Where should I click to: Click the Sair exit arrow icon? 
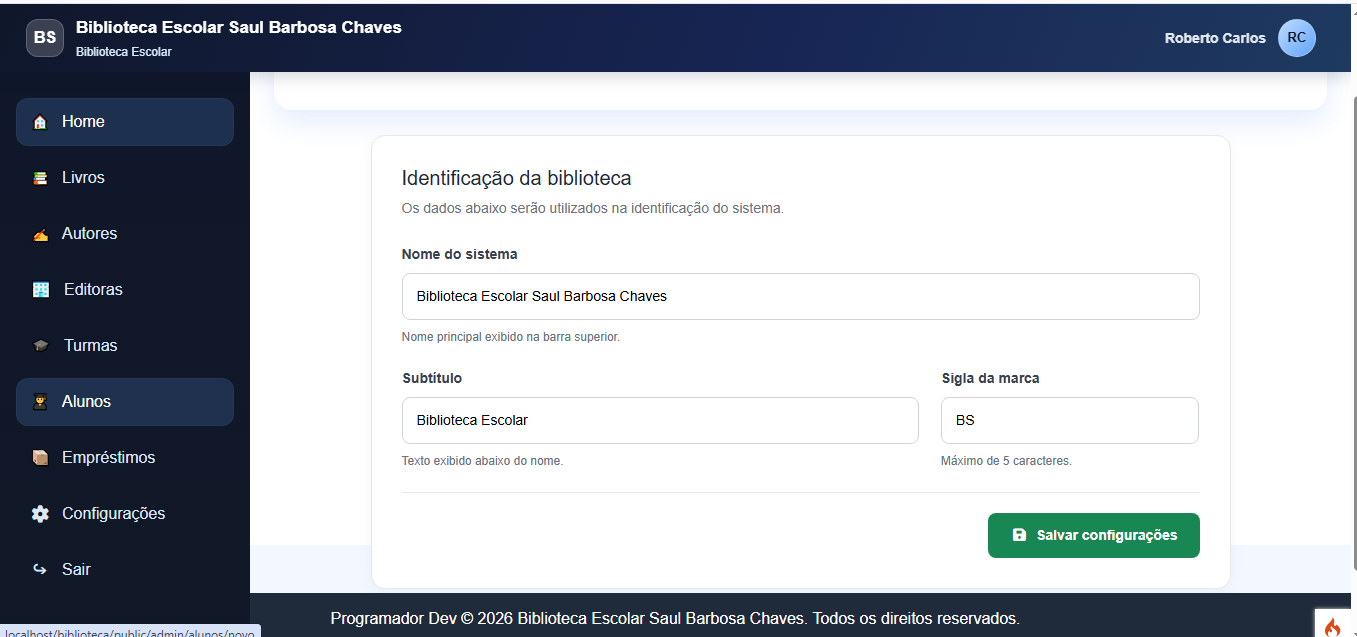click(40, 570)
